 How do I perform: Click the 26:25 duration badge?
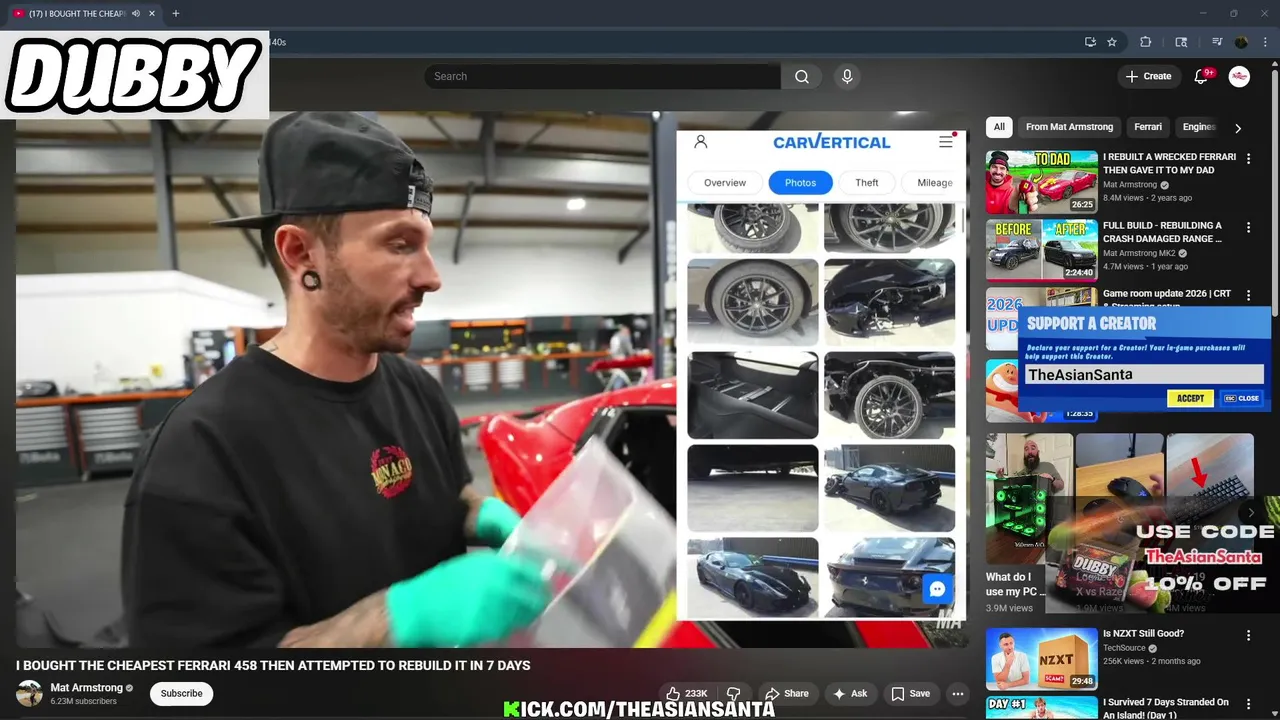pyautogui.click(x=1082, y=204)
